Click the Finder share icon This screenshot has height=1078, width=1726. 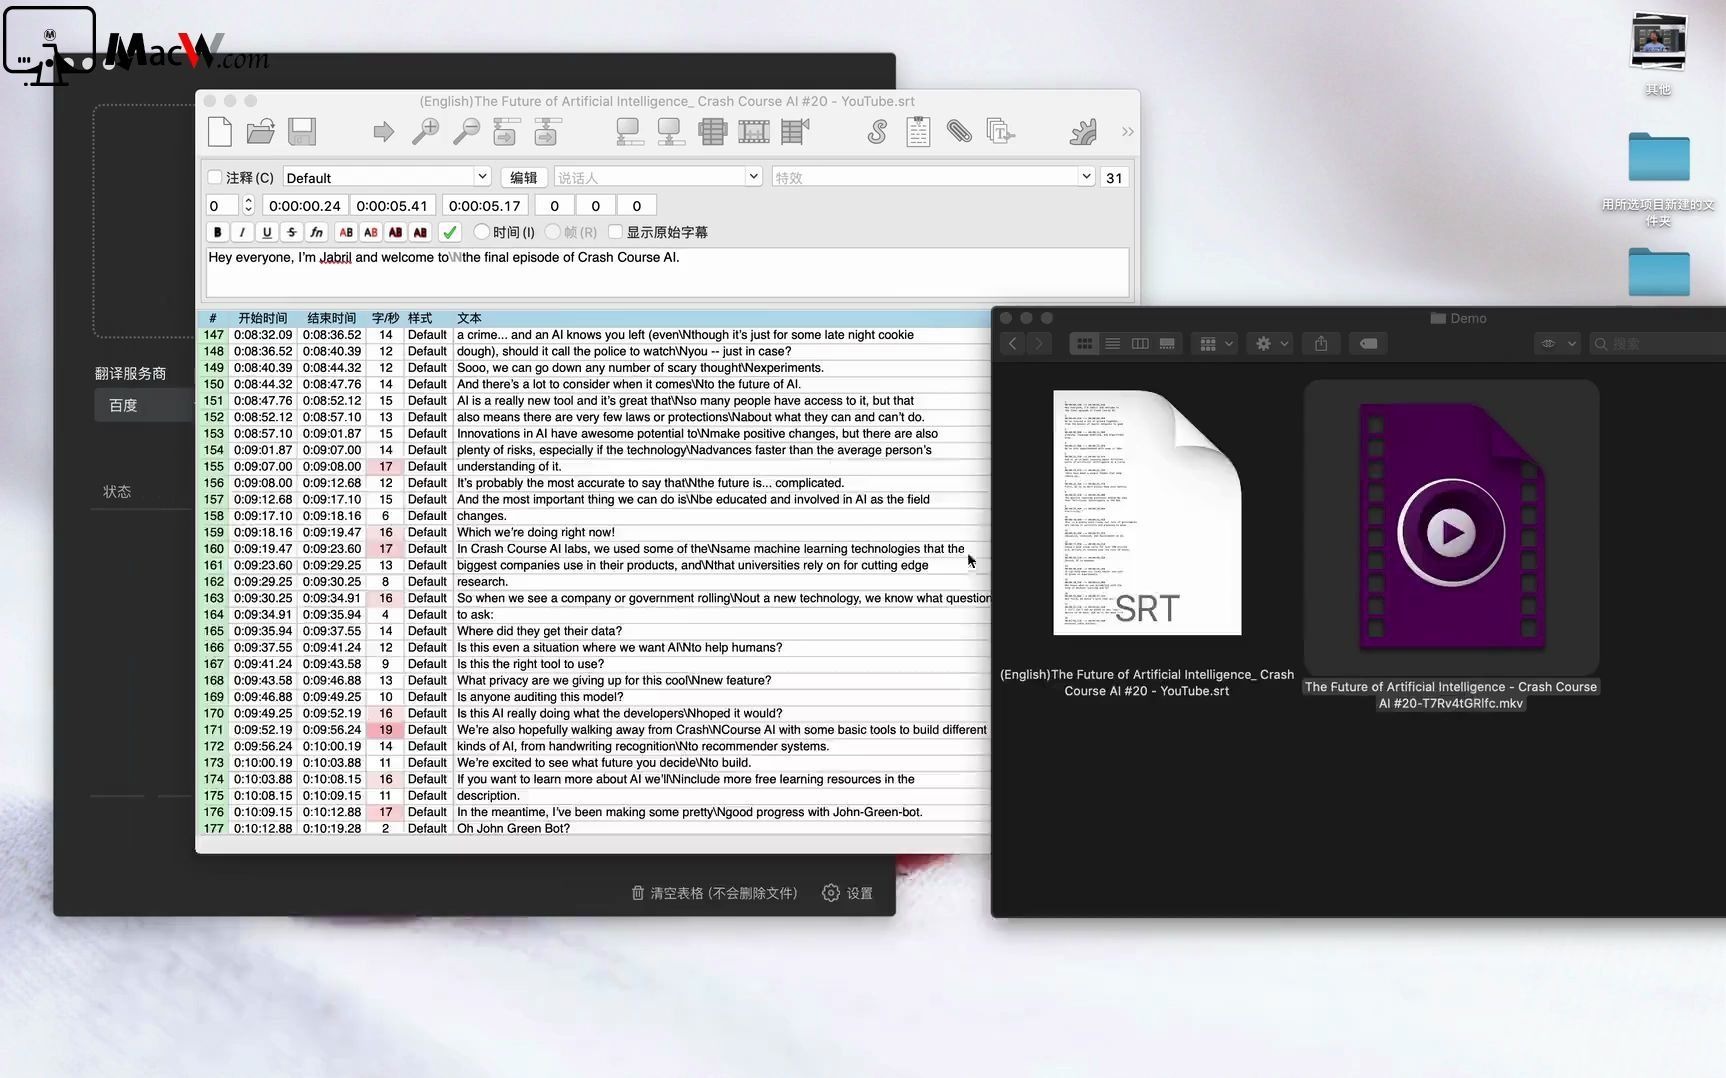(x=1321, y=344)
